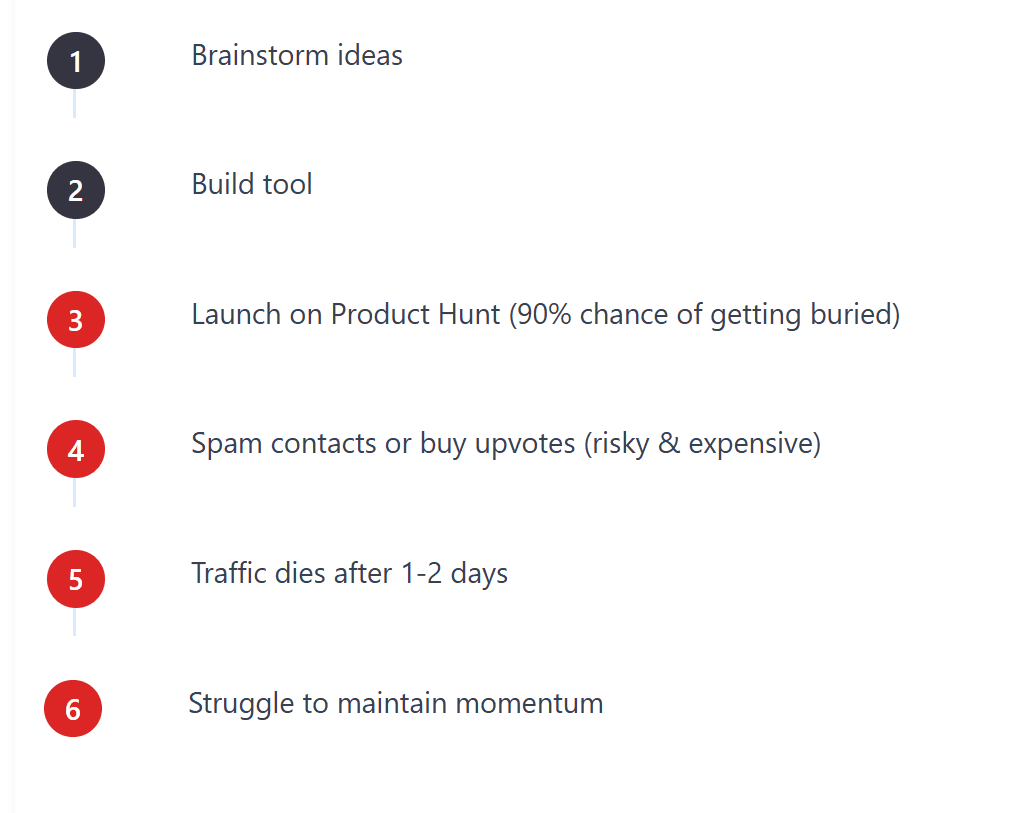Click the dark step 2 circle
This screenshot has width=1018, height=813.
click(x=76, y=190)
